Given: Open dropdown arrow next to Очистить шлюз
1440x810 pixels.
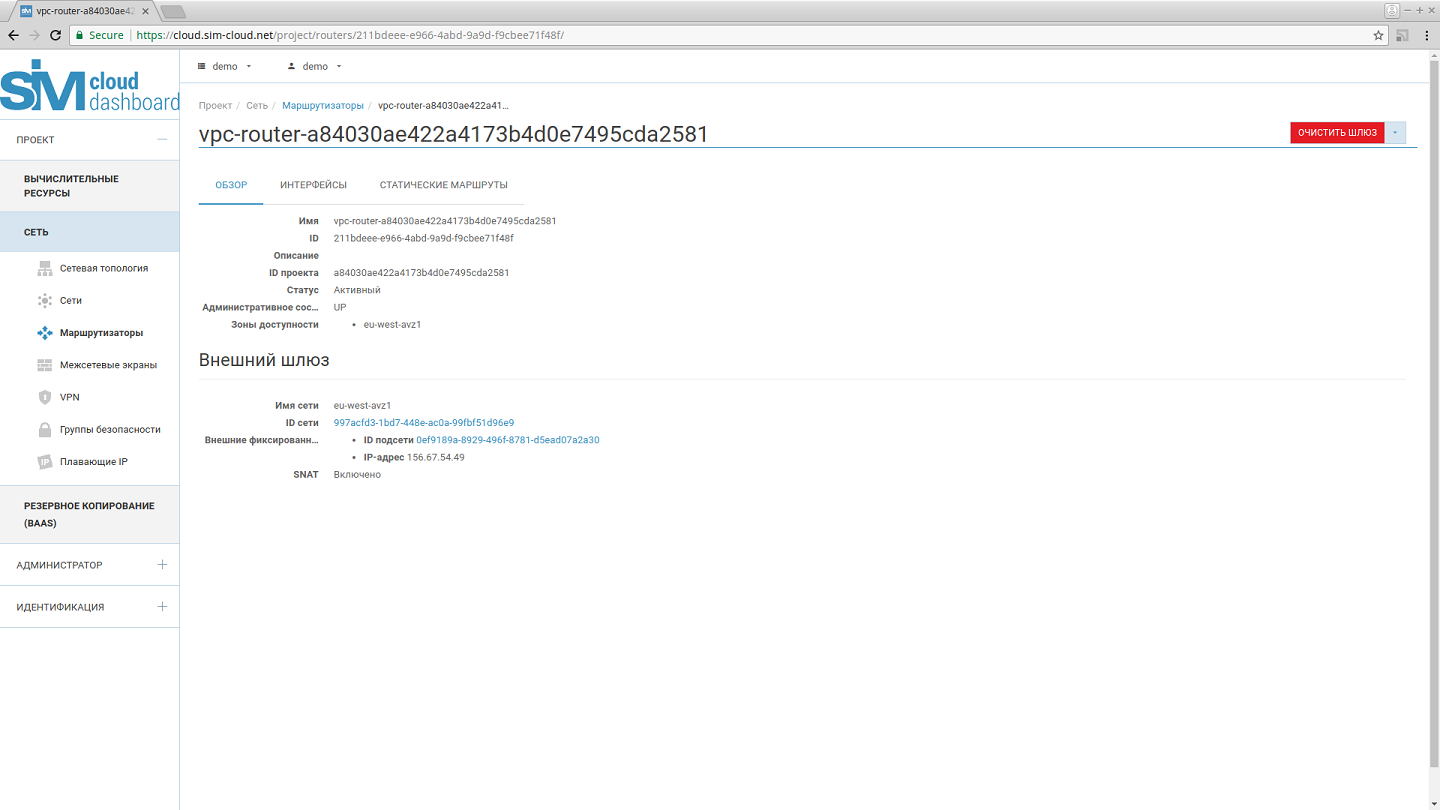Looking at the screenshot, I should coord(1395,133).
